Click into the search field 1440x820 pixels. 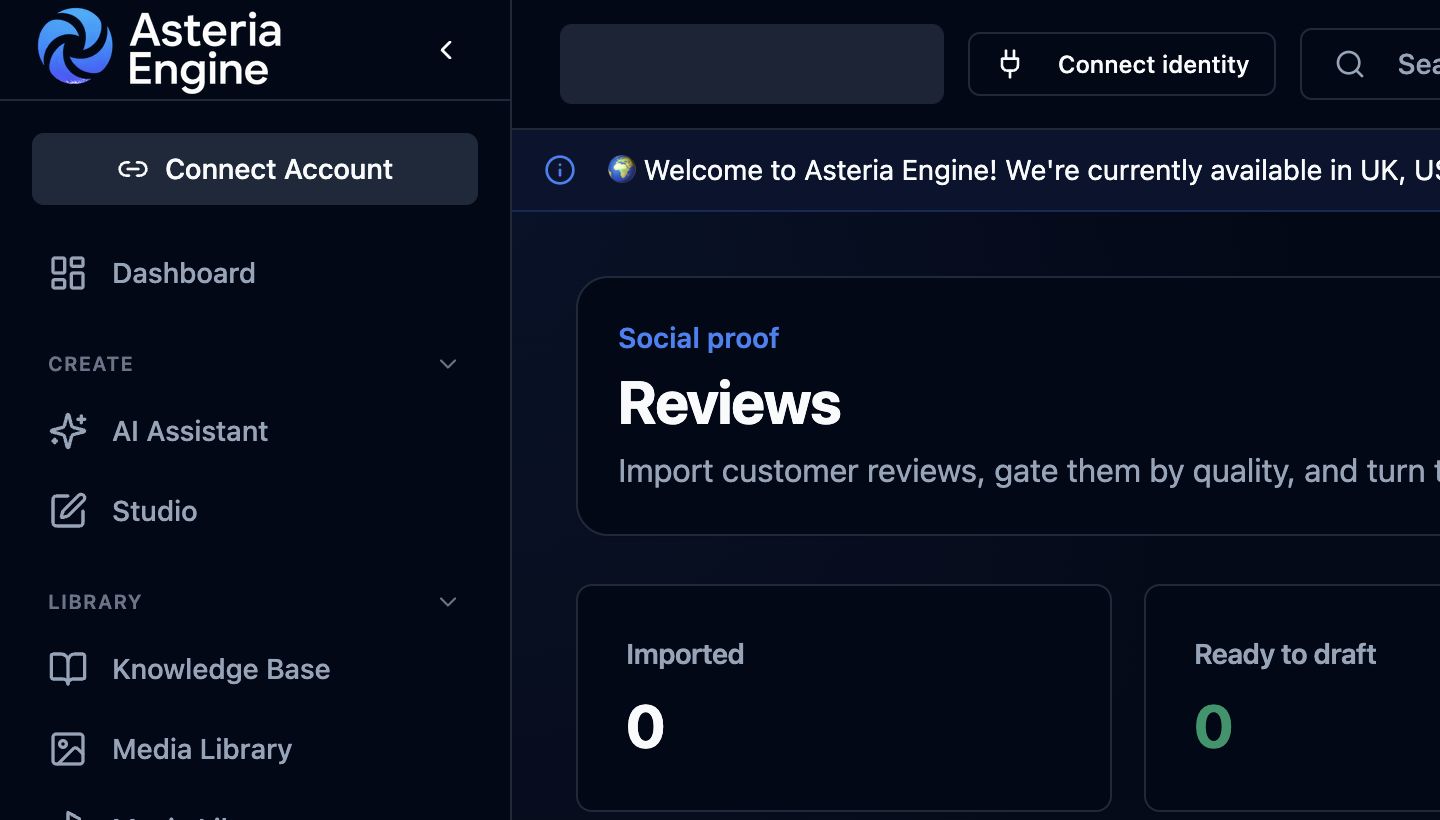(1370, 64)
